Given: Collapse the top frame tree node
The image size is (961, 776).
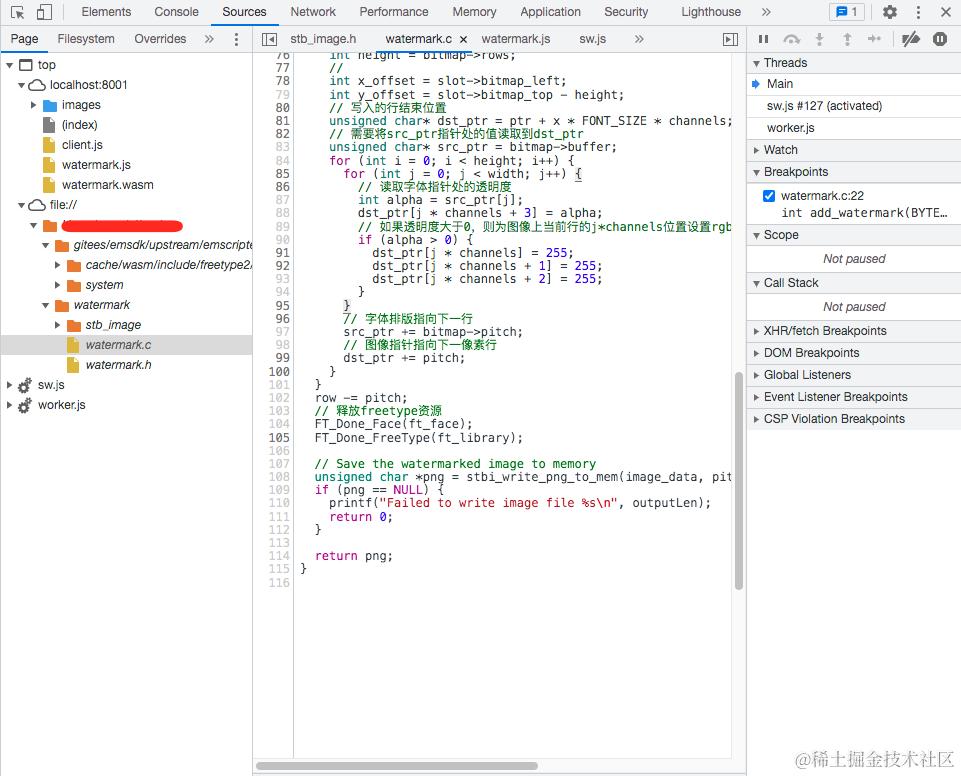Looking at the screenshot, I should click(x=10, y=65).
